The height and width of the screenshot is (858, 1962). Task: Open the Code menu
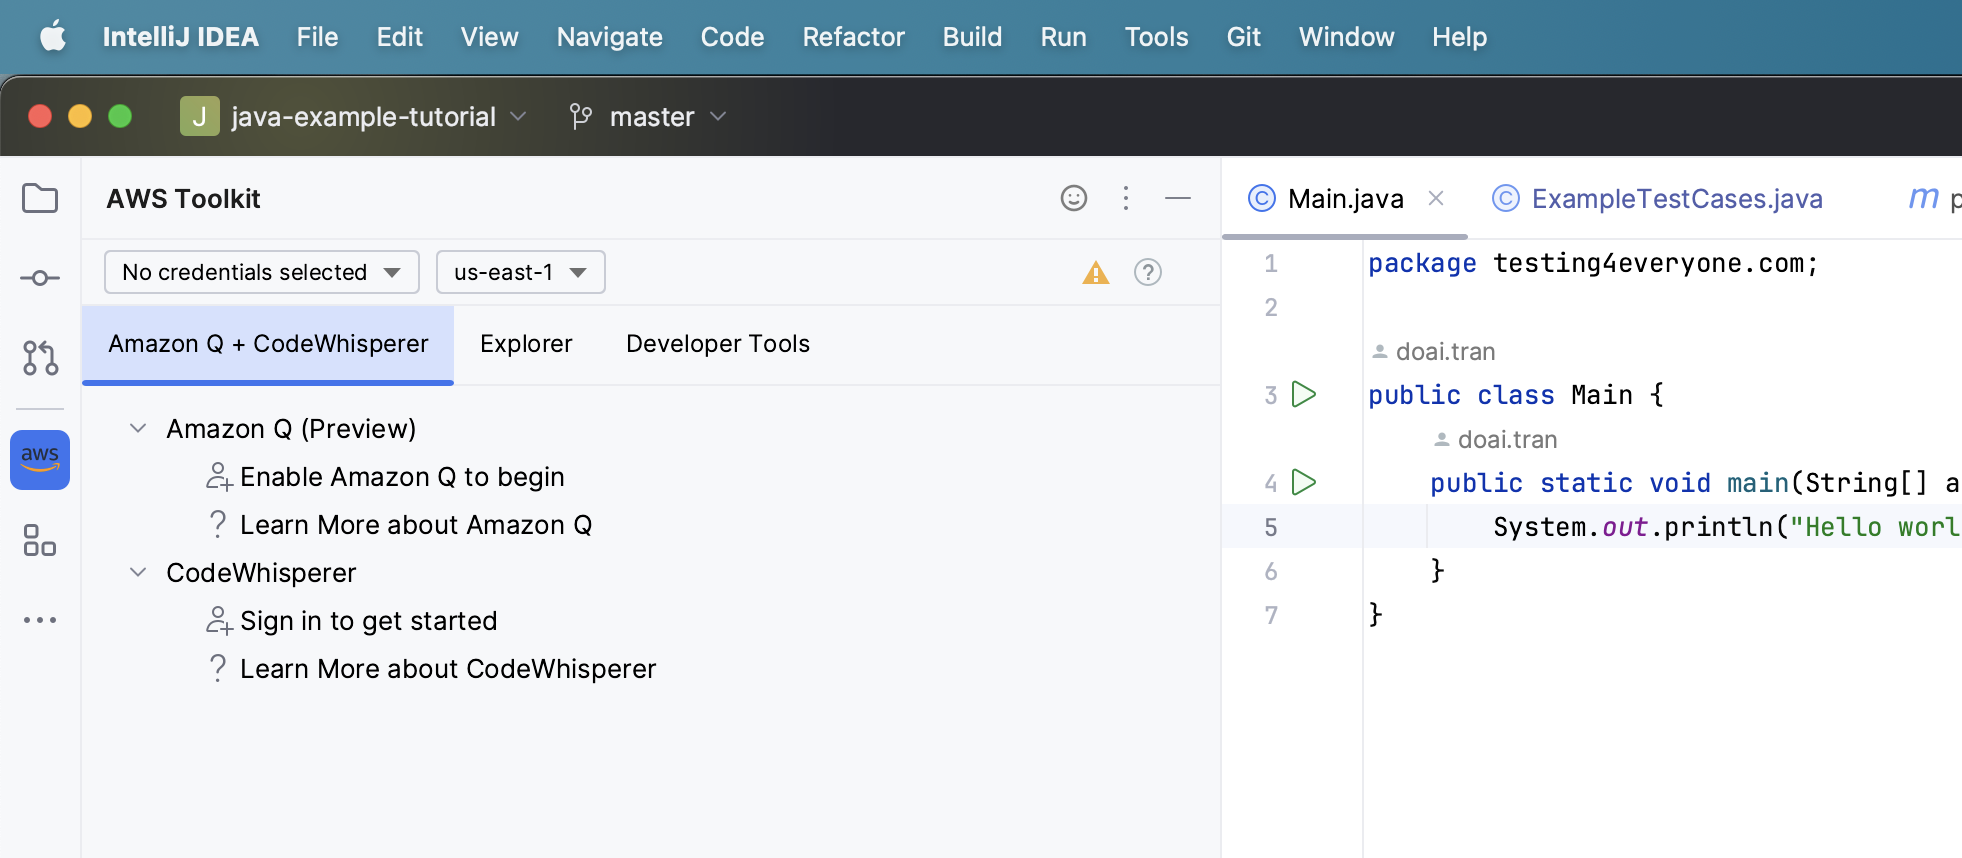point(733,37)
